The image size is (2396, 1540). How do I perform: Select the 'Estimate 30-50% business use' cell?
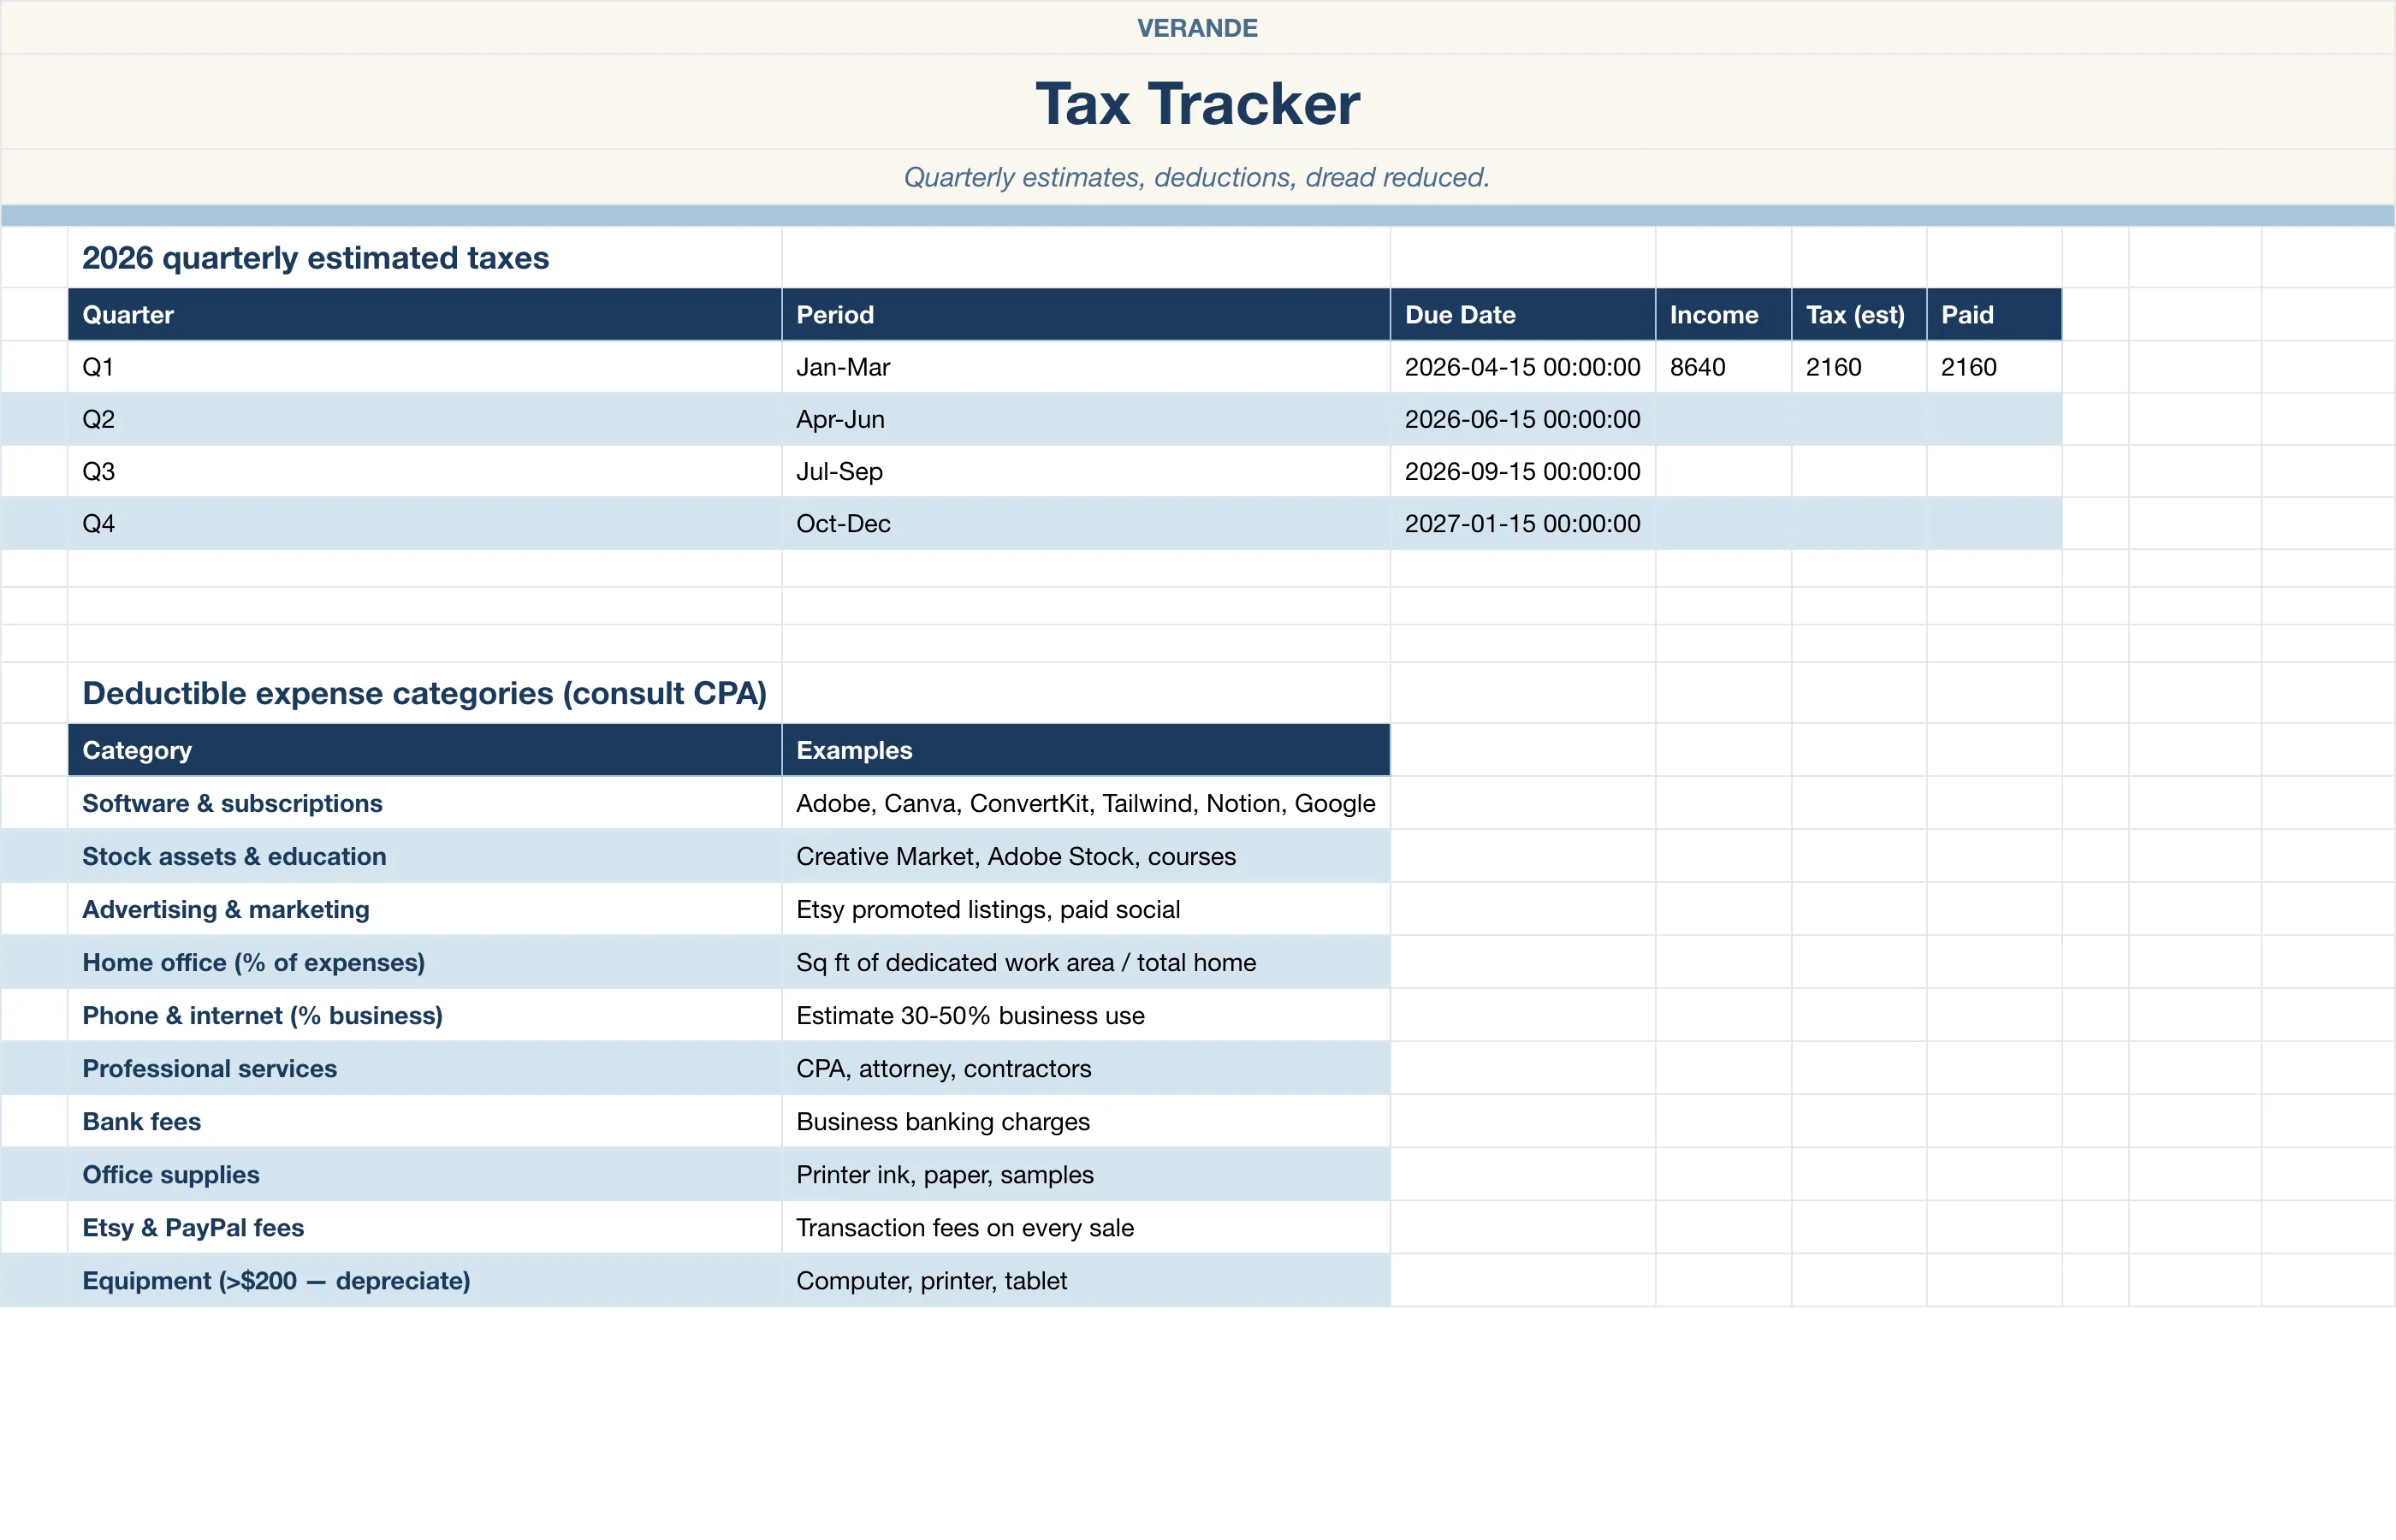tap(1086, 1015)
